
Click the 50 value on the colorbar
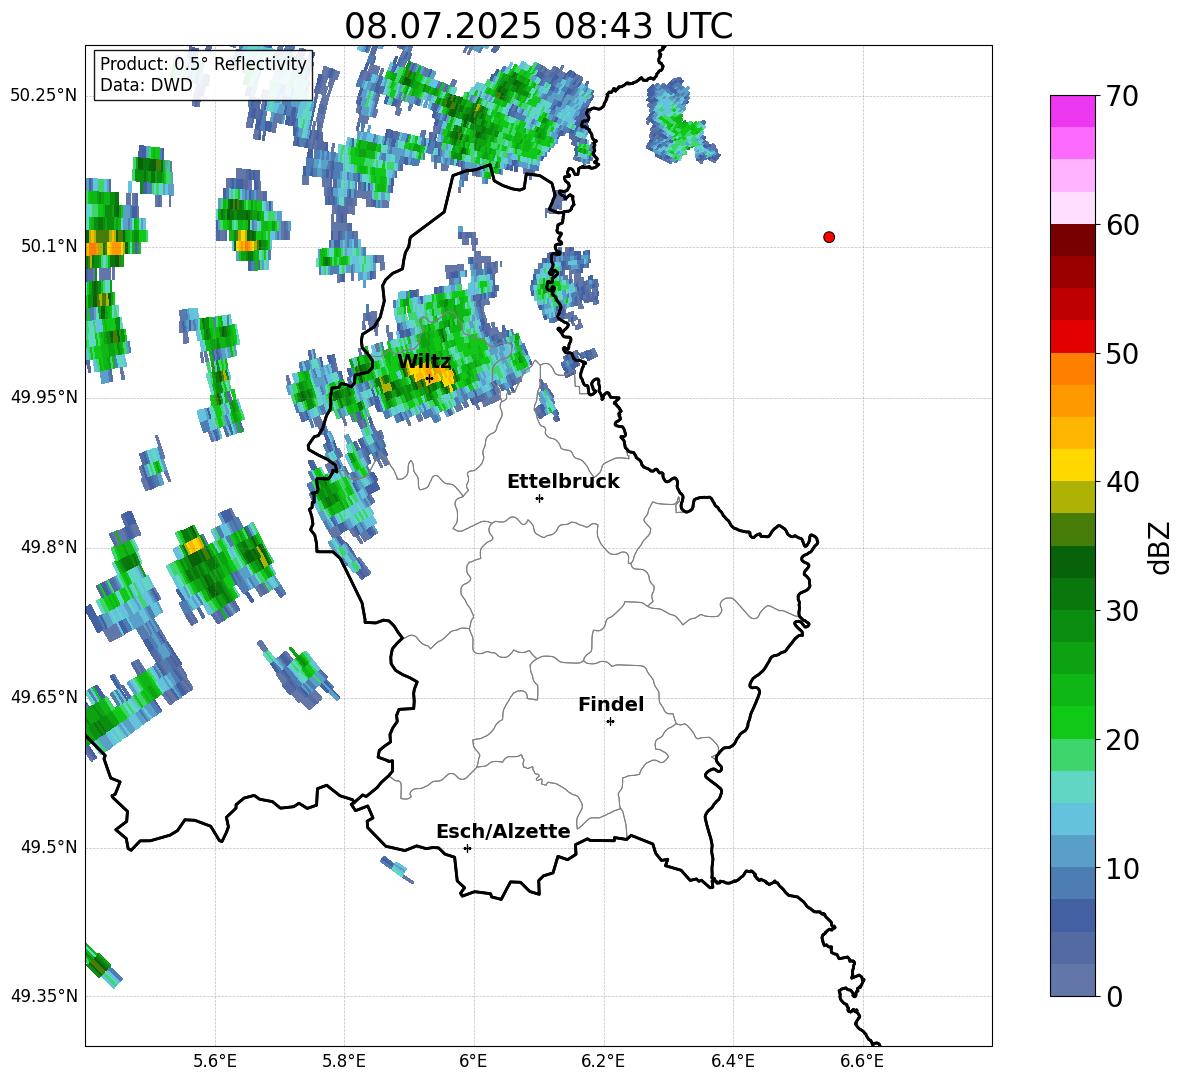tap(1121, 353)
